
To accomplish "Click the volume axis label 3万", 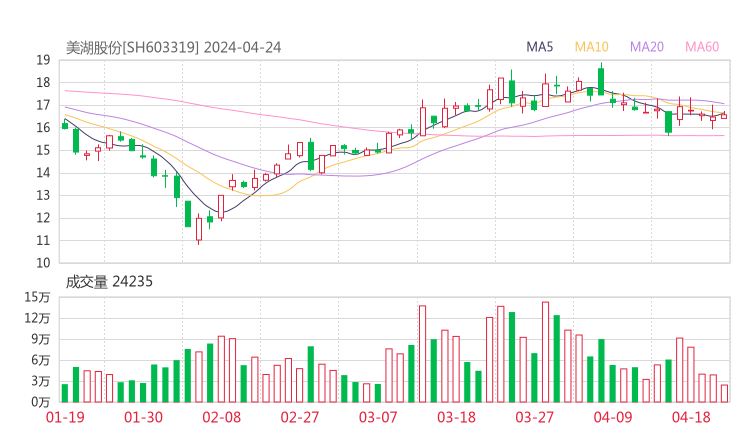I will coord(41,381).
